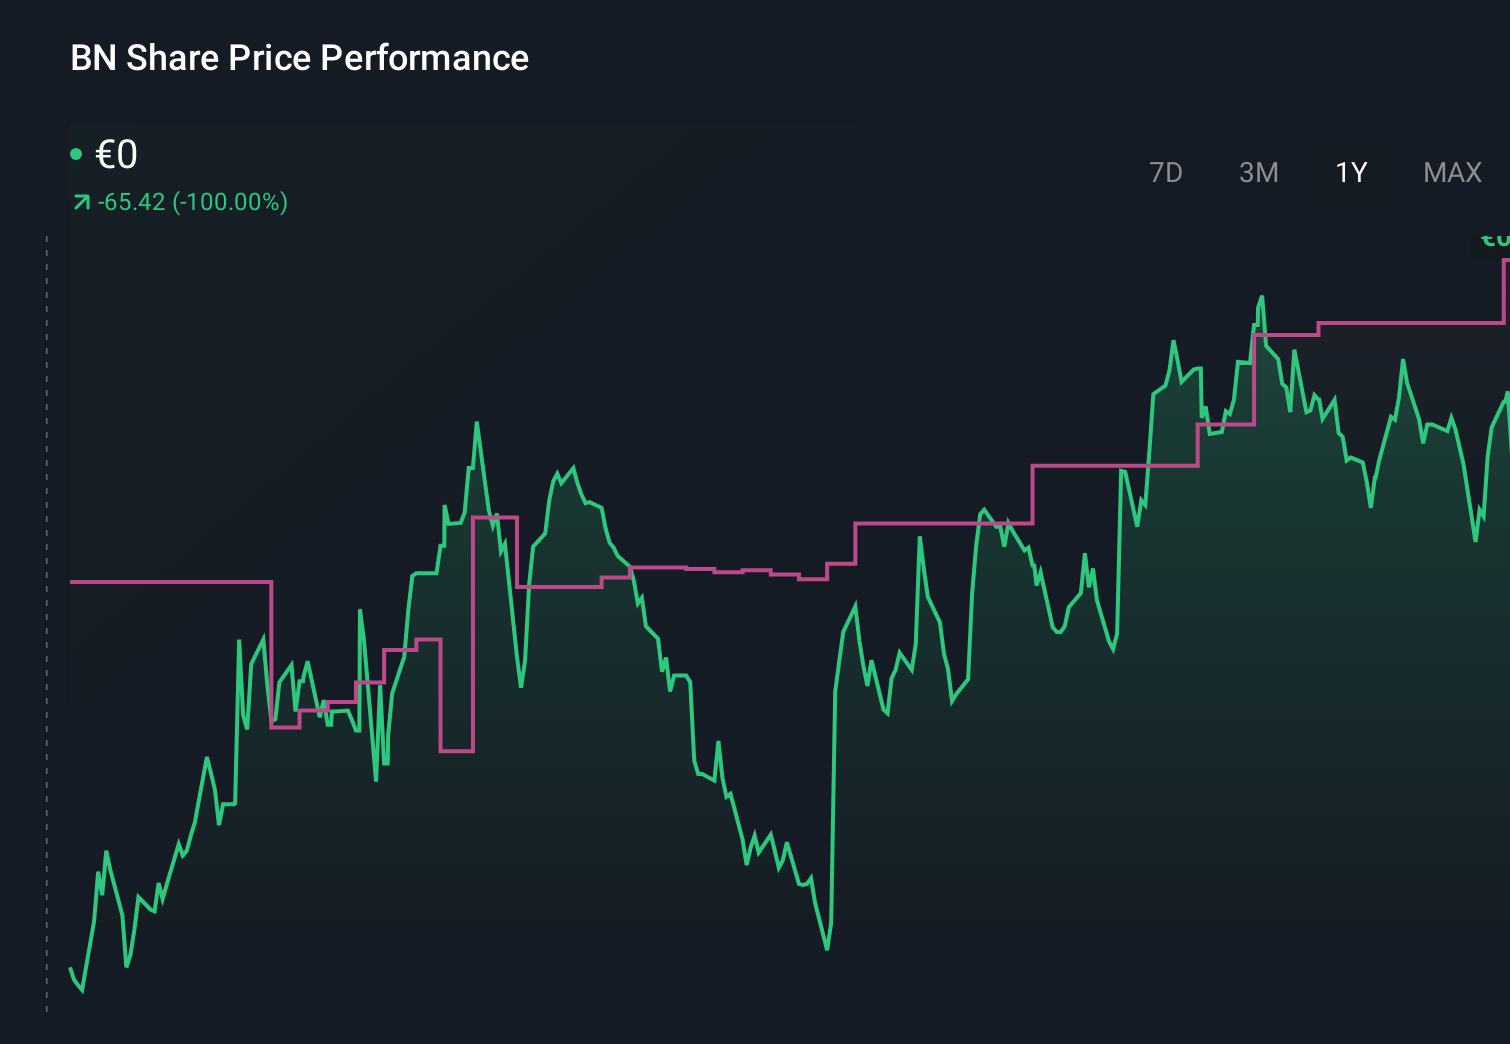Click the -65.42 (-100.00%) change link
1510x1044 pixels.
(x=192, y=202)
